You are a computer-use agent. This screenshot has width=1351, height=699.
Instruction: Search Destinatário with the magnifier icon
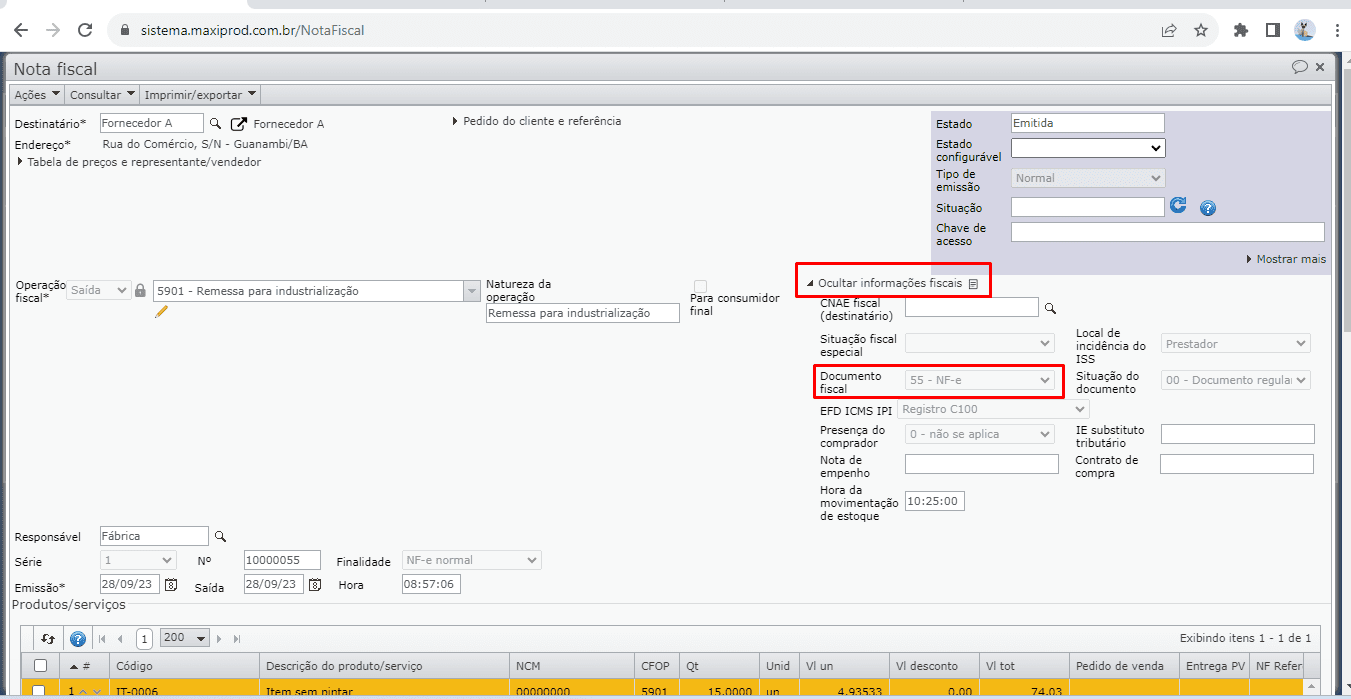214,123
